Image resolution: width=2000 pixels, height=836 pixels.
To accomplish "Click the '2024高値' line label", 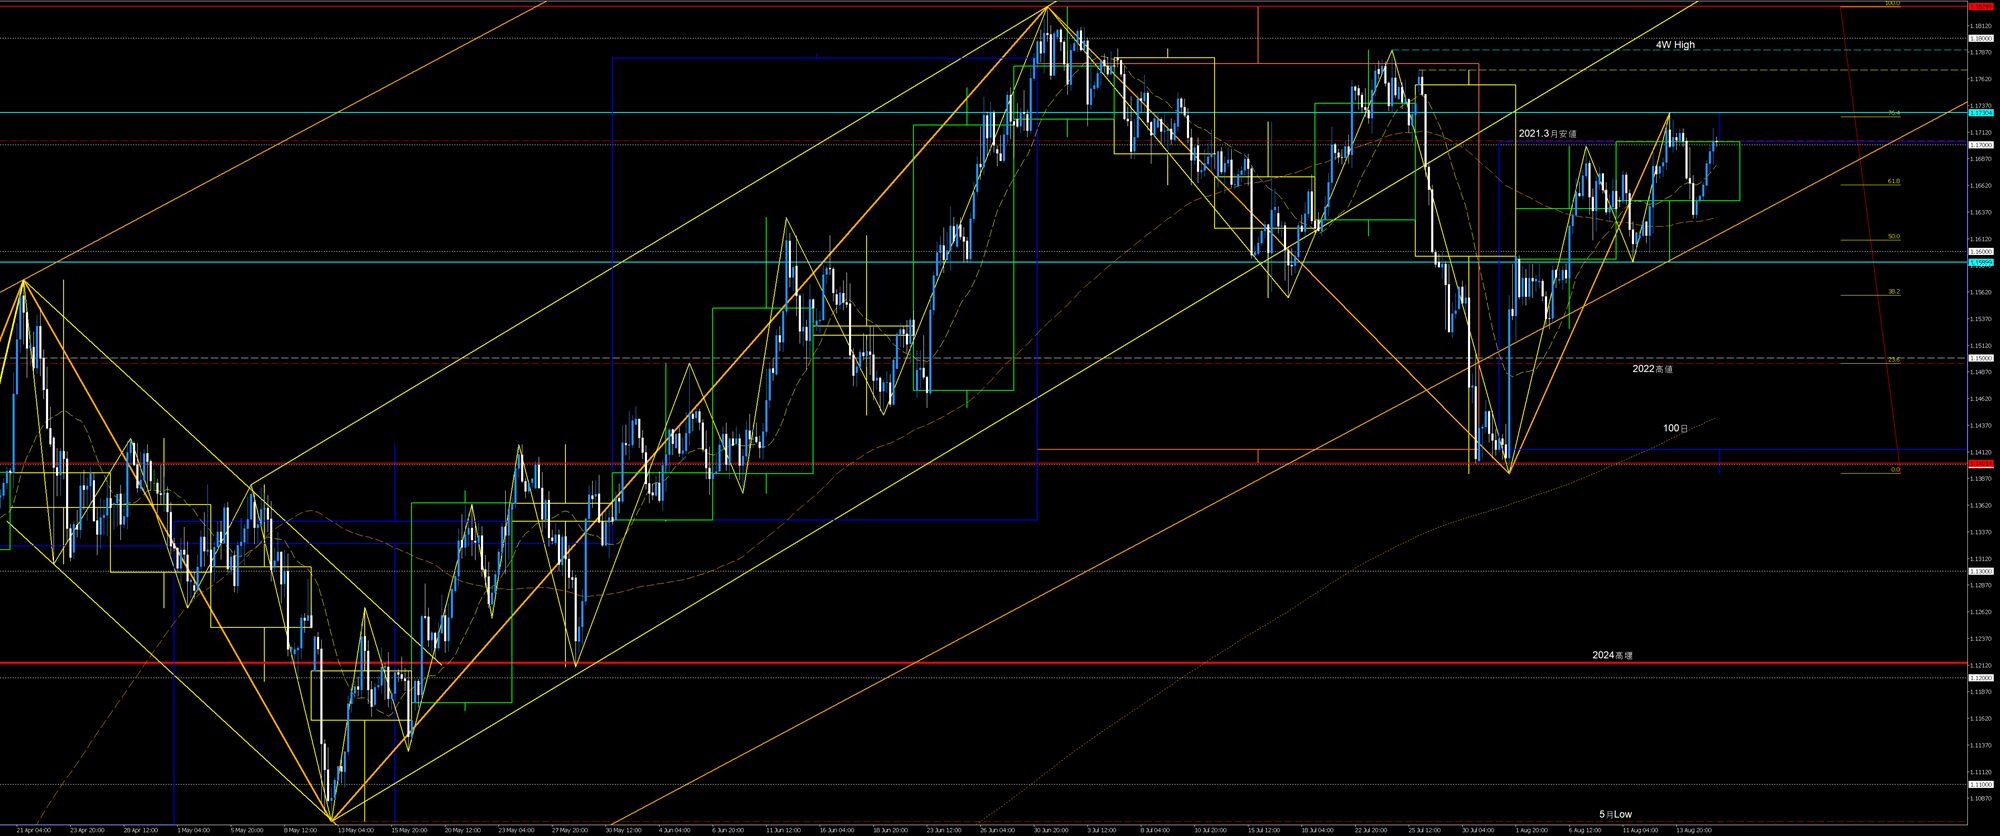I will [1613, 655].
